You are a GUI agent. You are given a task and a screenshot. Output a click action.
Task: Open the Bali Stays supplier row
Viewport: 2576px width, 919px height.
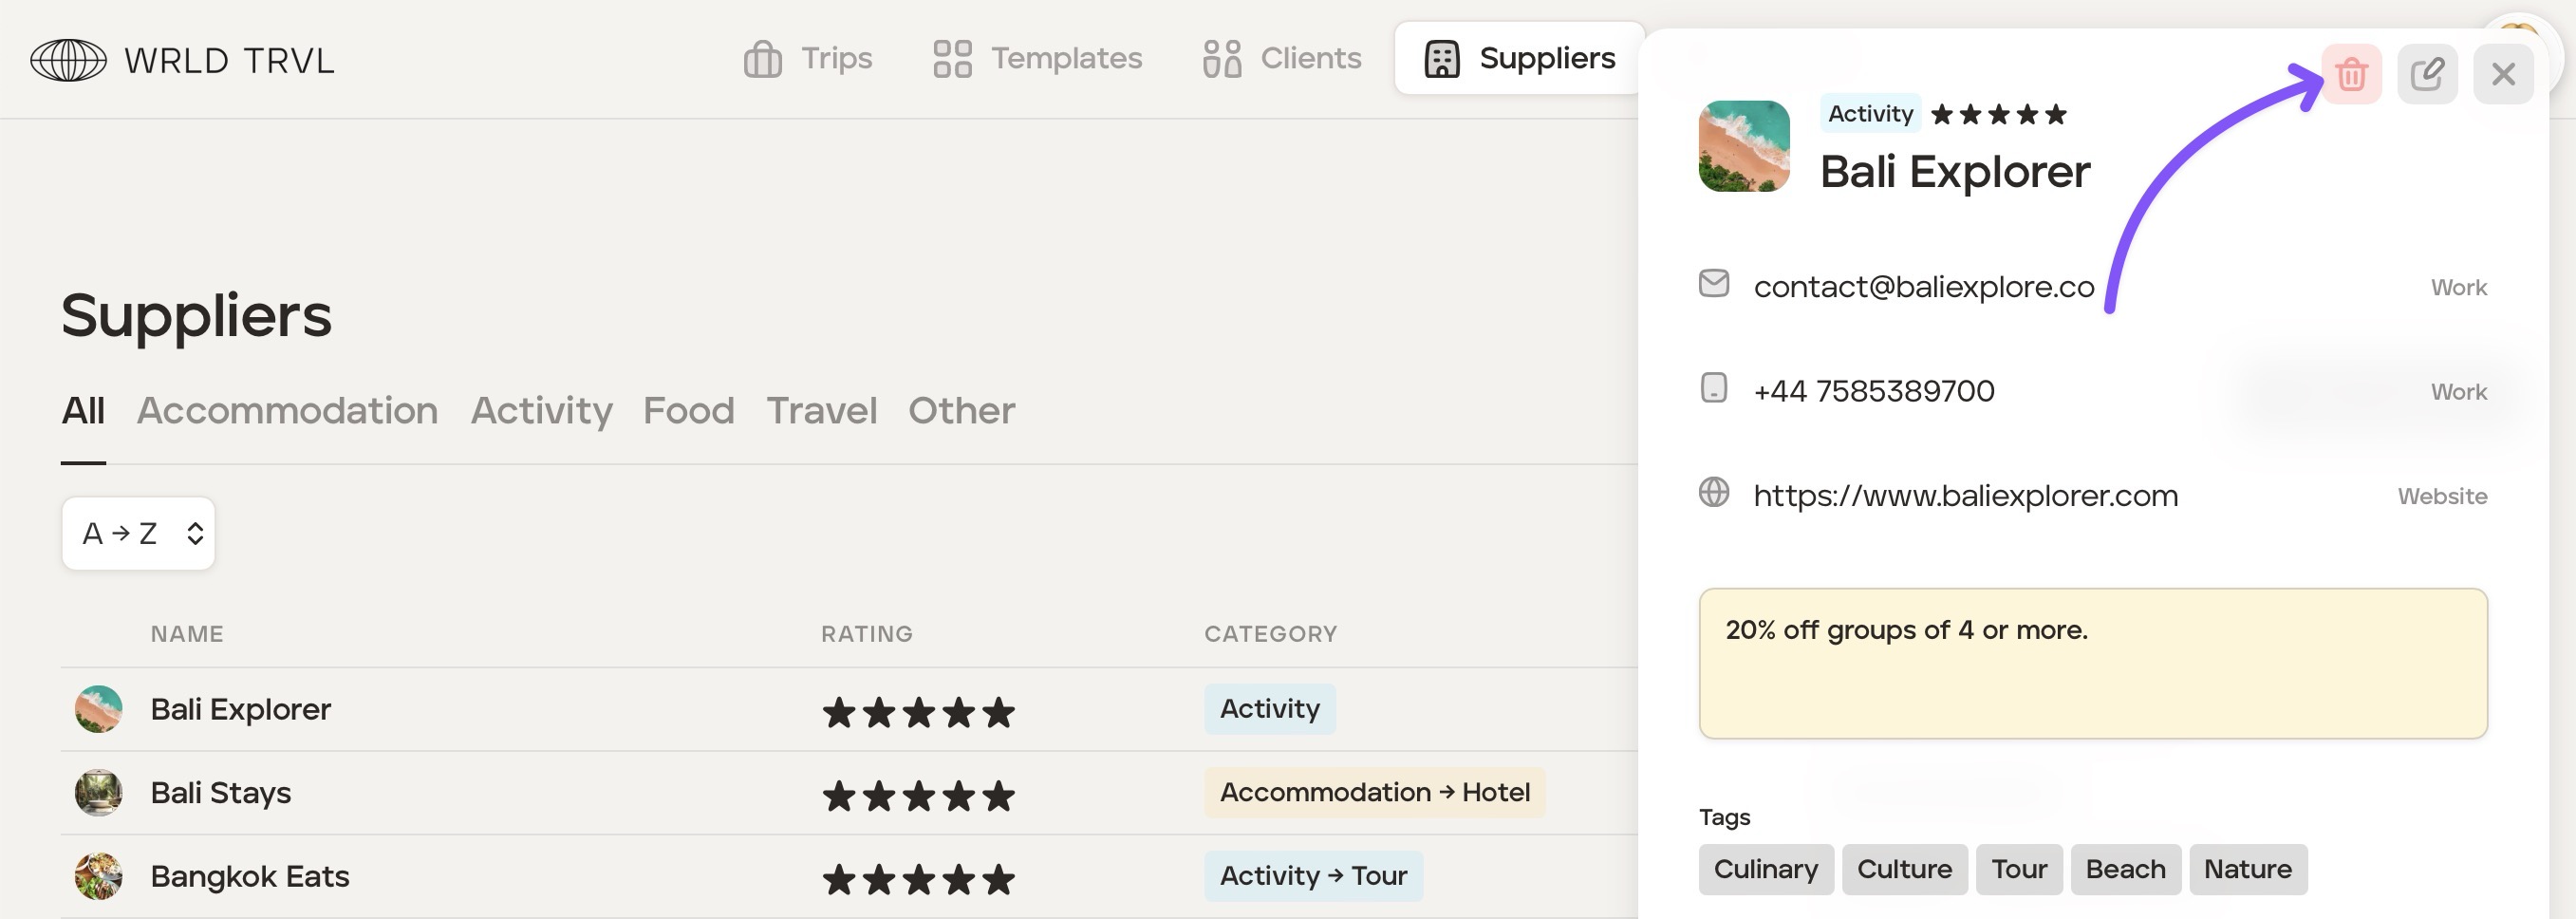point(221,793)
